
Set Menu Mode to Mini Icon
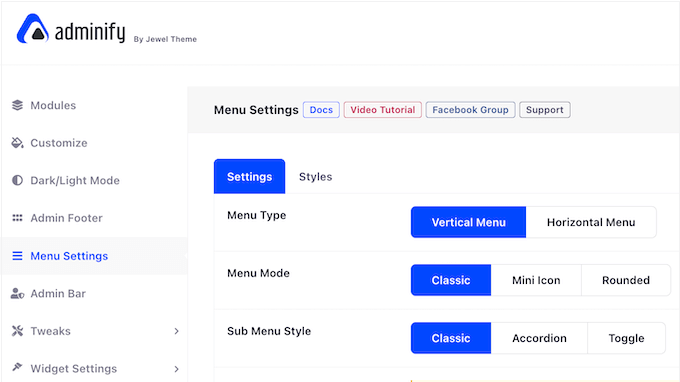click(536, 280)
